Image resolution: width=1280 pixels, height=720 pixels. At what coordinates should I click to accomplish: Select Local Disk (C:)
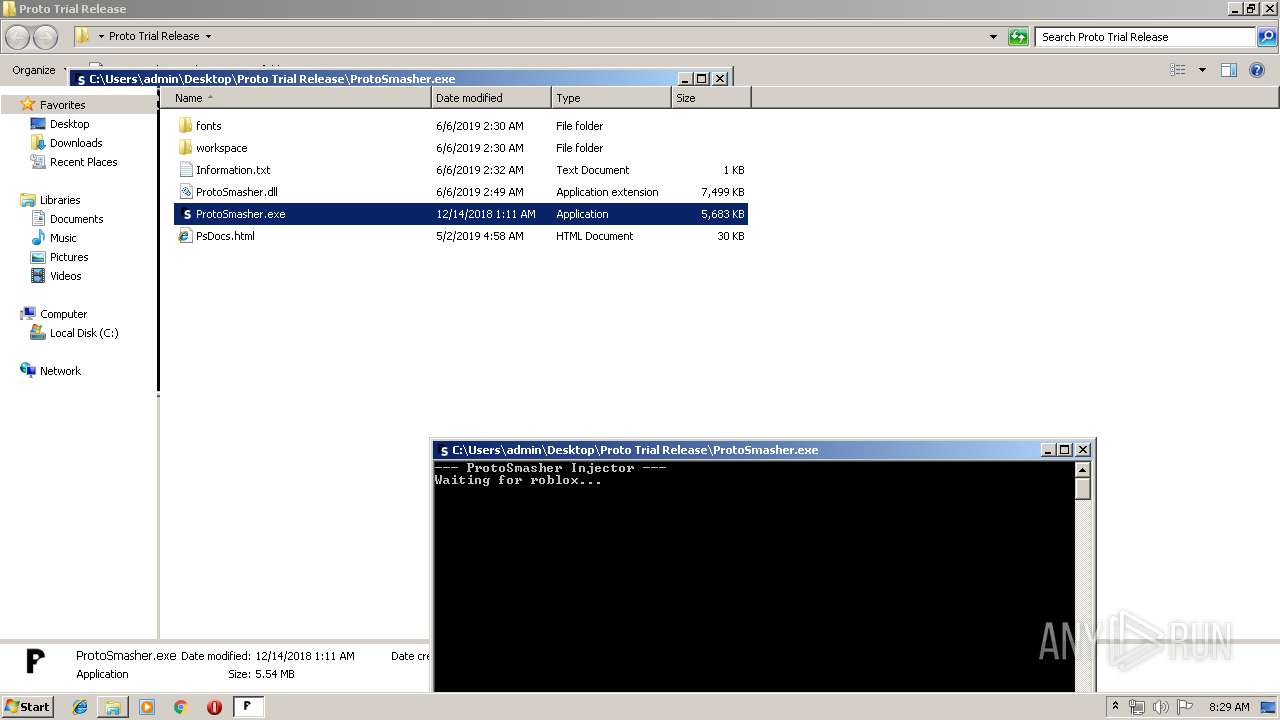pyautogui.click(x=84, y=333)
